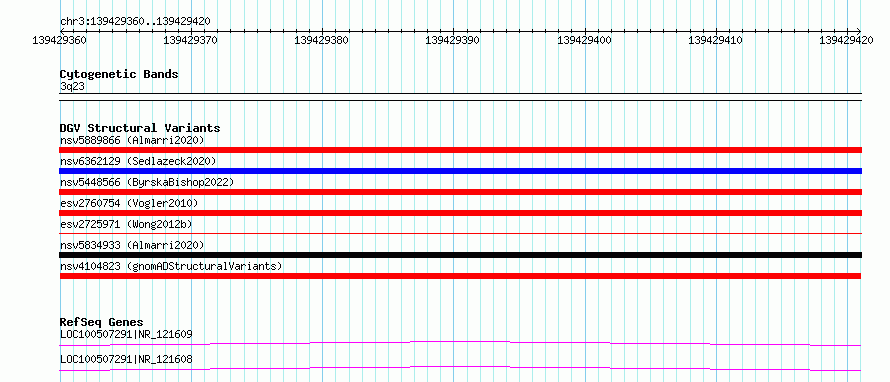
Task: Click ruler position 139429370
Action: (191, 40)
